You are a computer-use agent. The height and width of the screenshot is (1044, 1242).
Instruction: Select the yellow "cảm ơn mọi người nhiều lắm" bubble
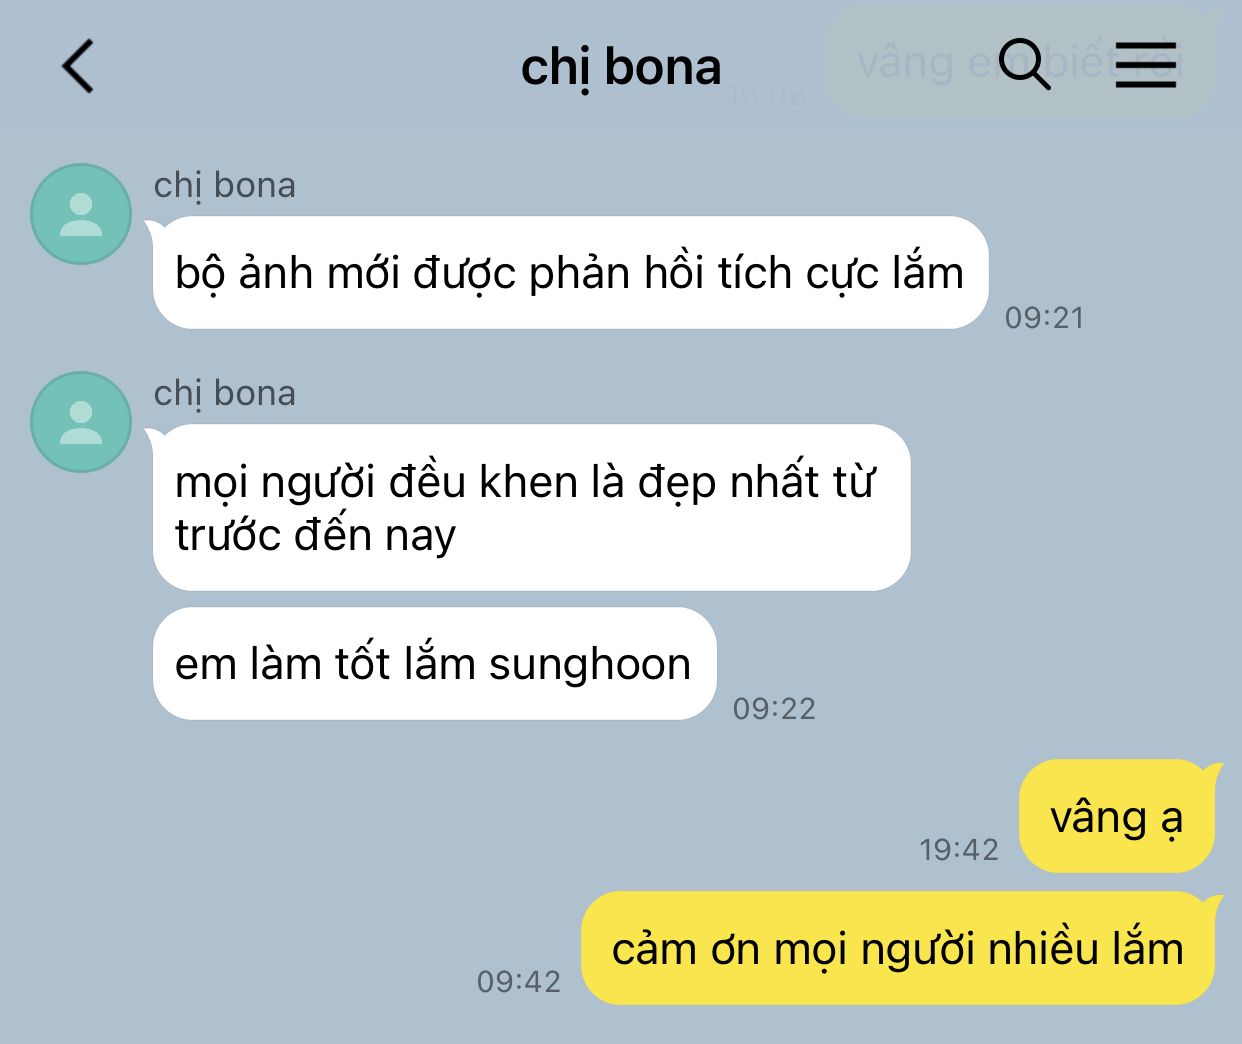897,948
